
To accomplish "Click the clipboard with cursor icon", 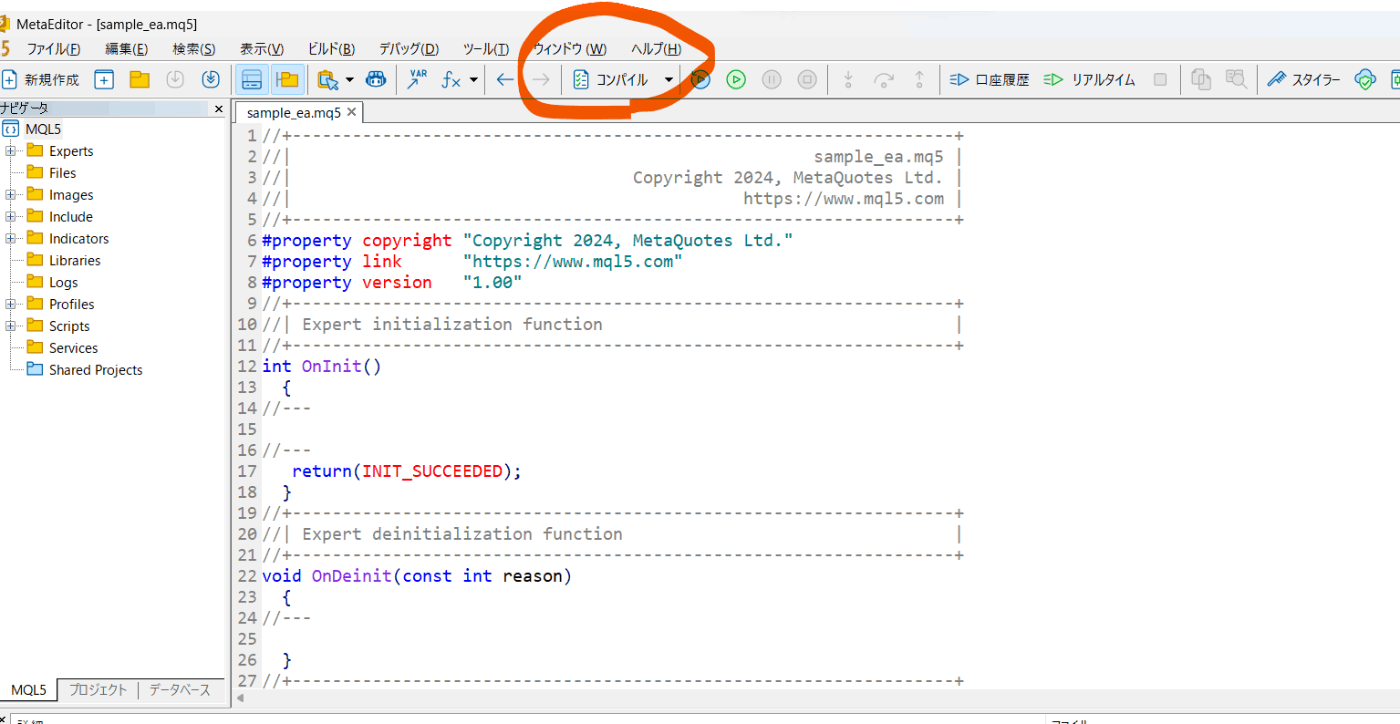I will [326, 80].
